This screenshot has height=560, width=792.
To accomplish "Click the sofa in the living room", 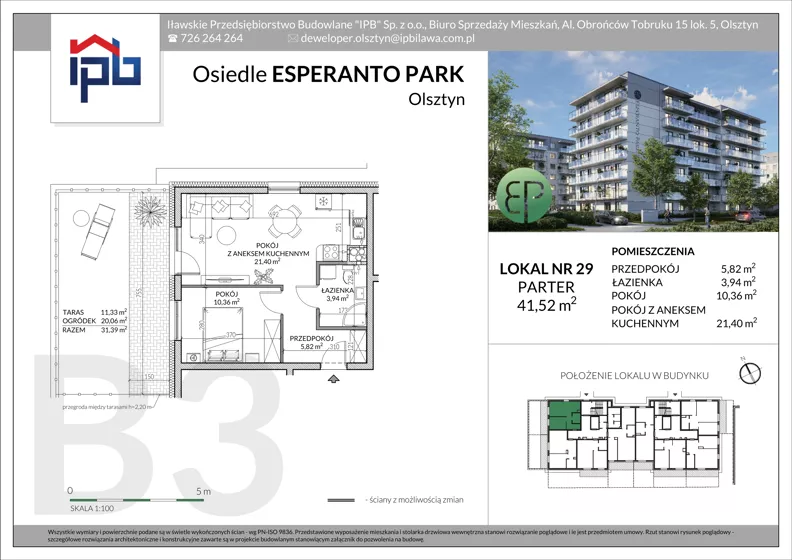I will tap(220, 209).
